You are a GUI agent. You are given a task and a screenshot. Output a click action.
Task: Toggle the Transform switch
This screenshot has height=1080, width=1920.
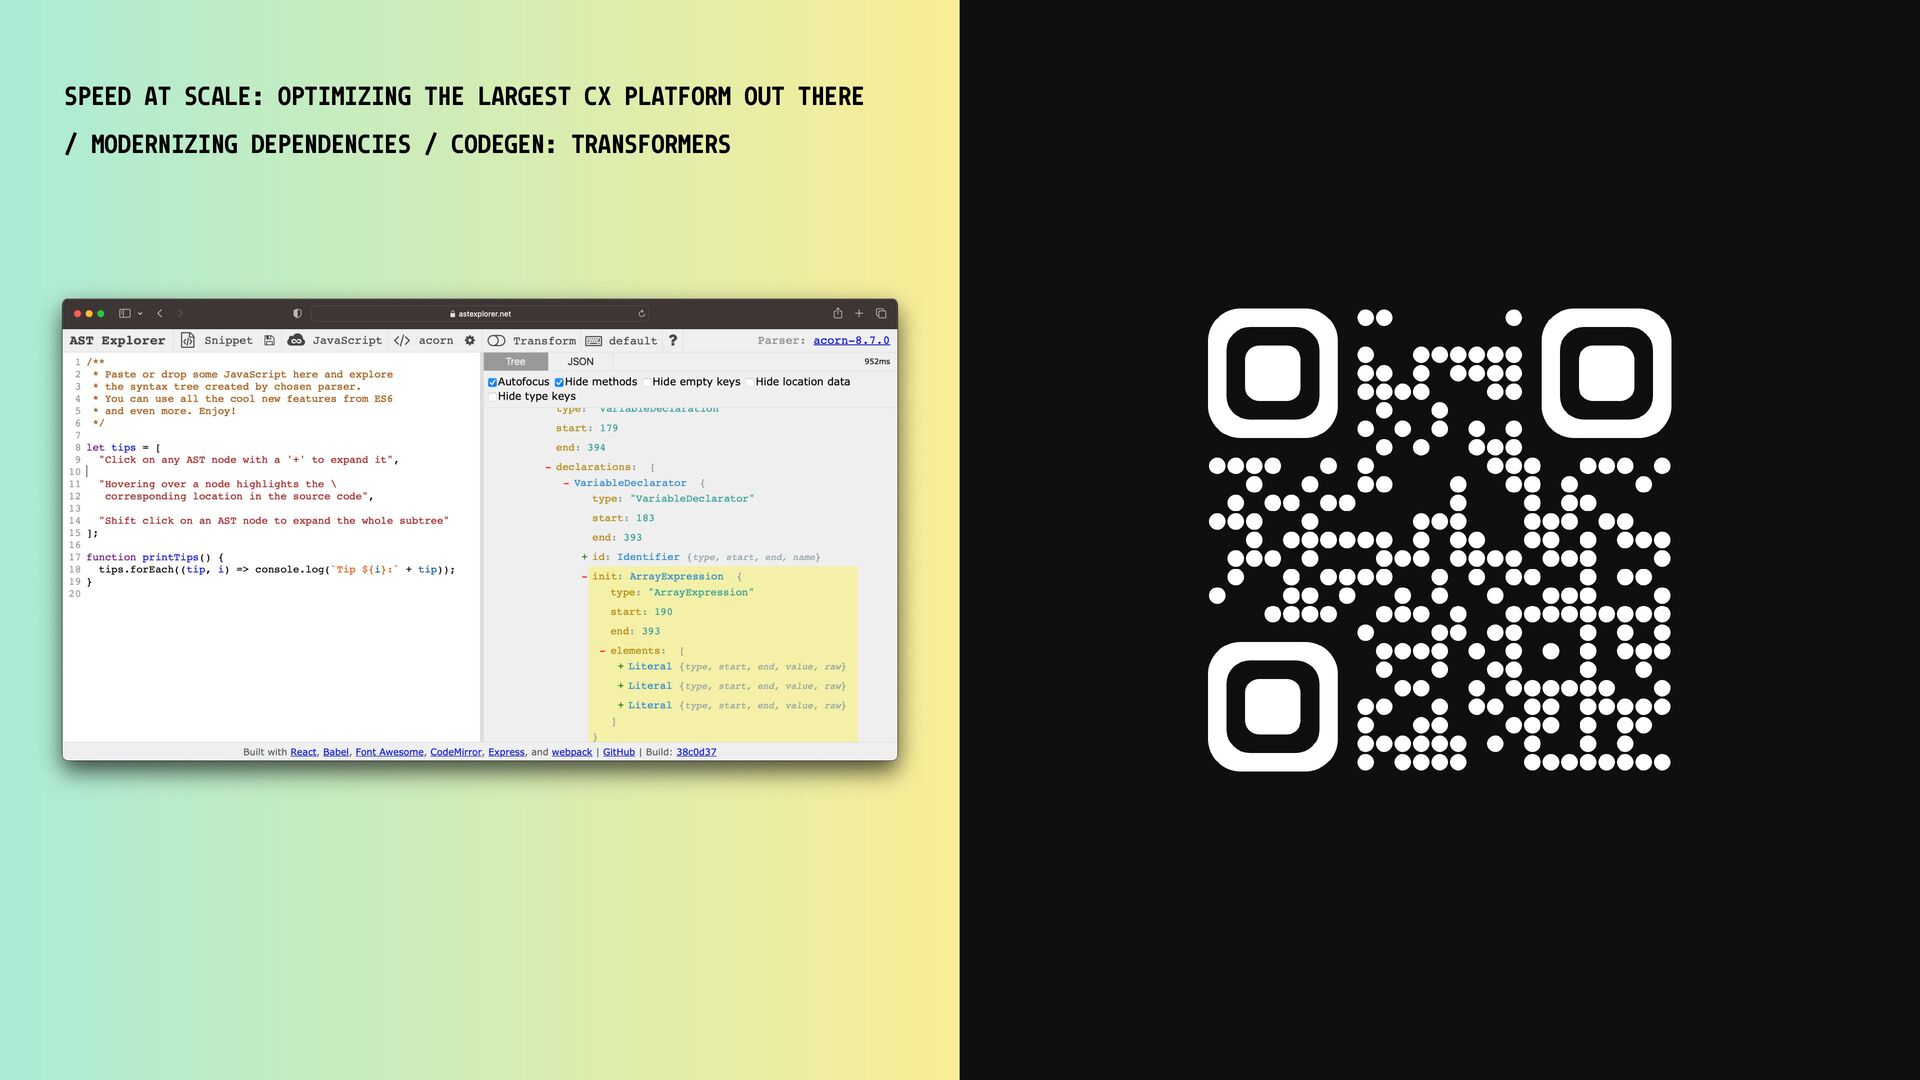coord(496,341)
